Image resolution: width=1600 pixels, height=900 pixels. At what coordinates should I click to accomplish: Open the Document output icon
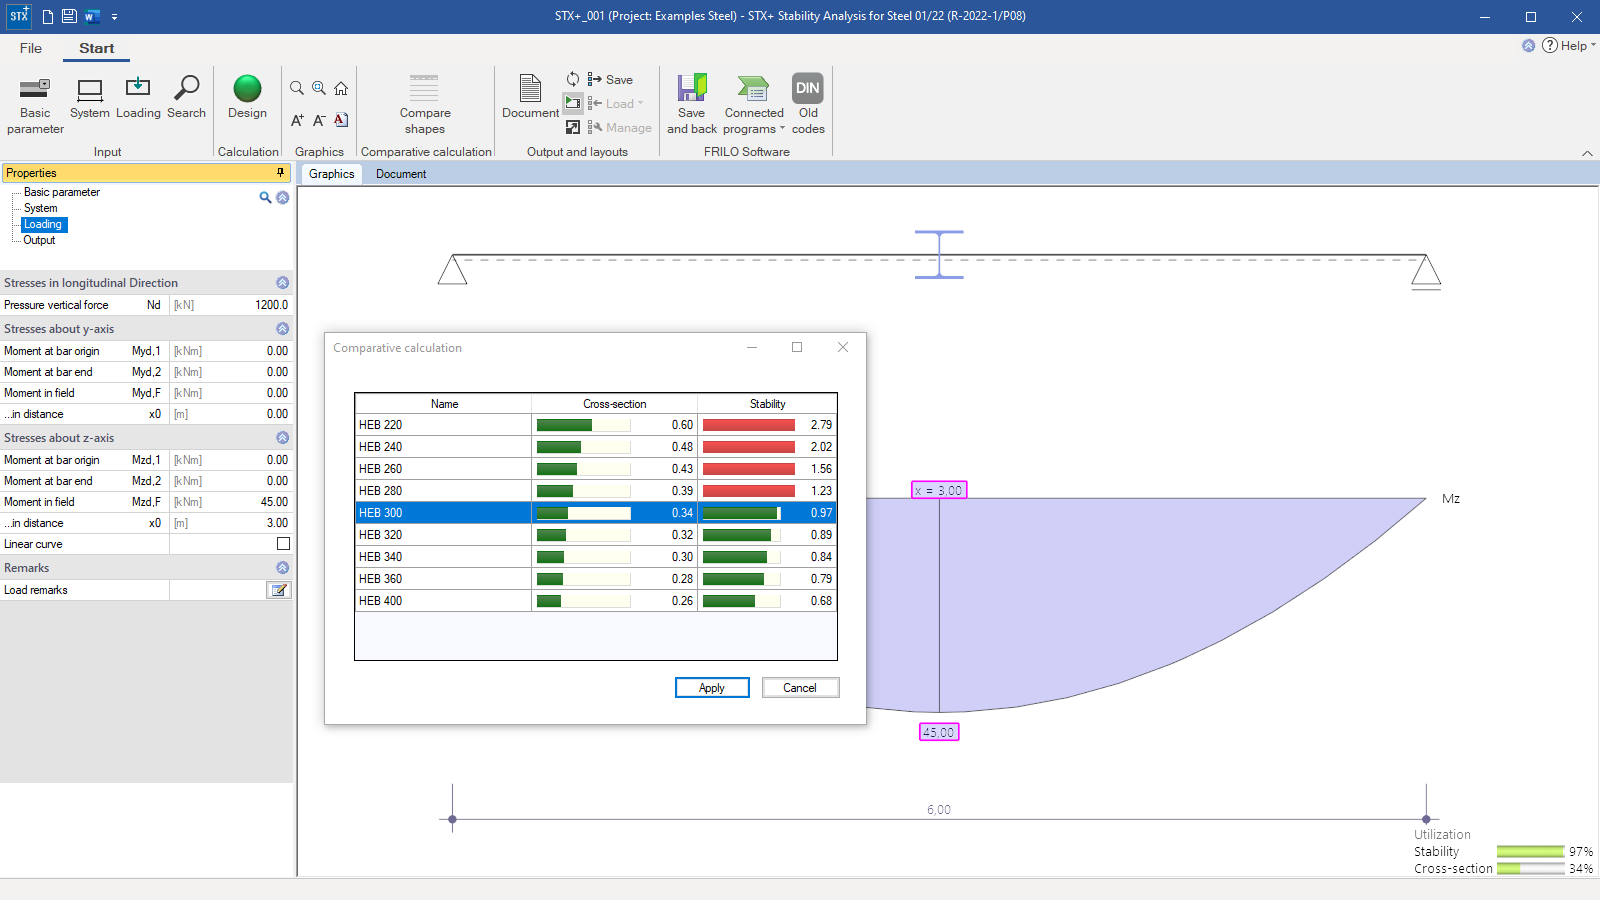pos(531,97)
